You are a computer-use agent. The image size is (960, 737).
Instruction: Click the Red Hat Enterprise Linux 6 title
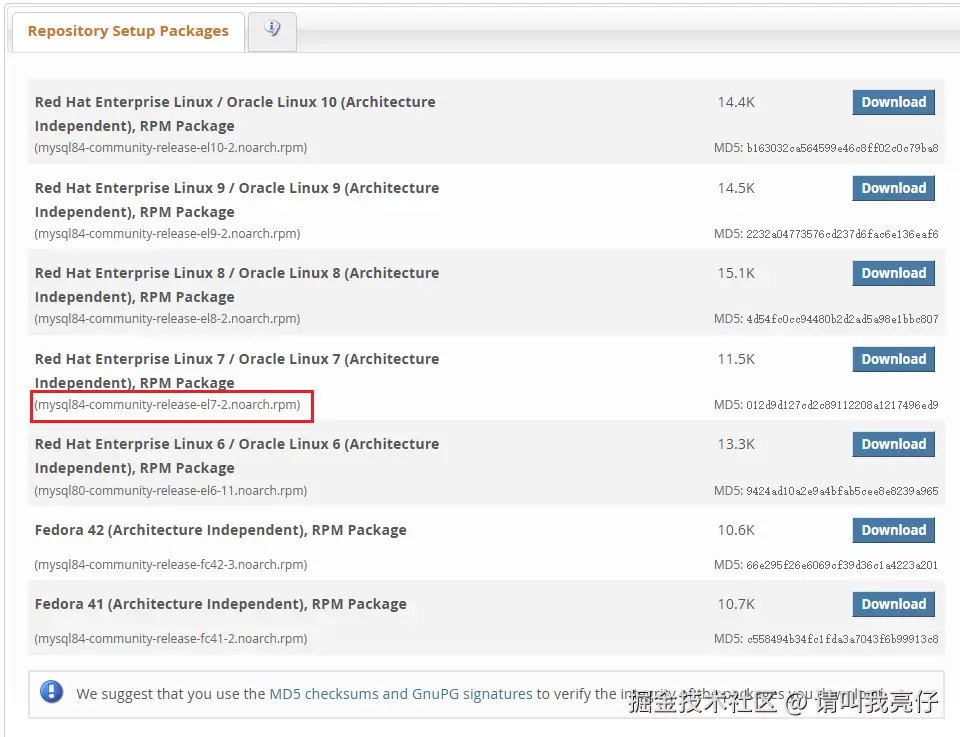click(237, 455)
